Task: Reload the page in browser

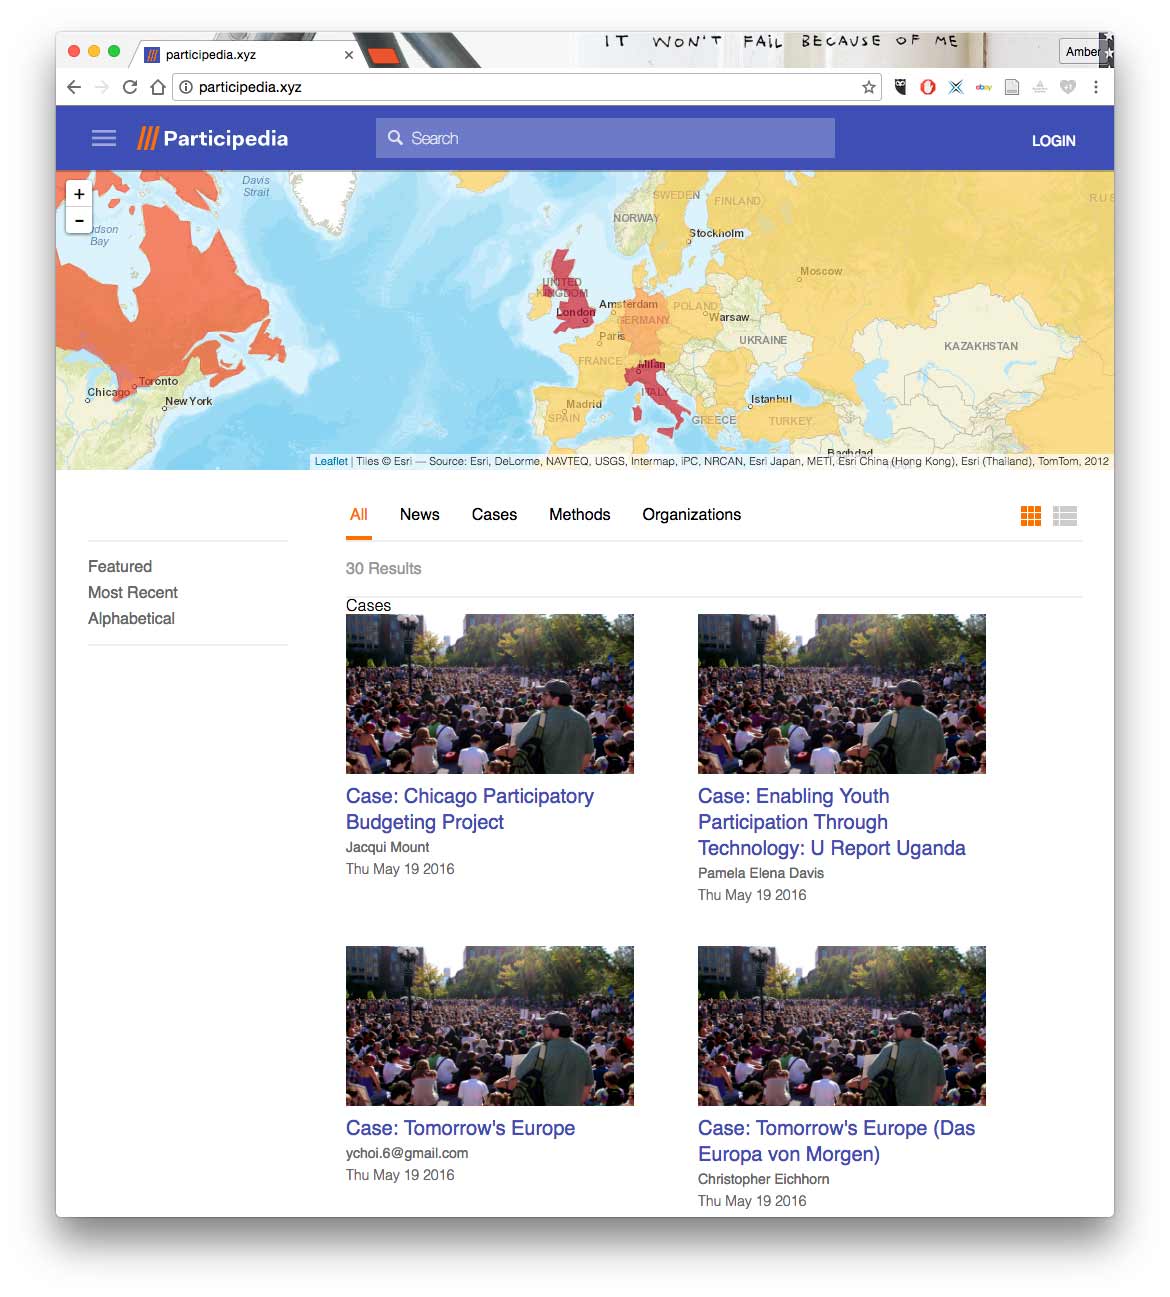Action: coord(130,87)
